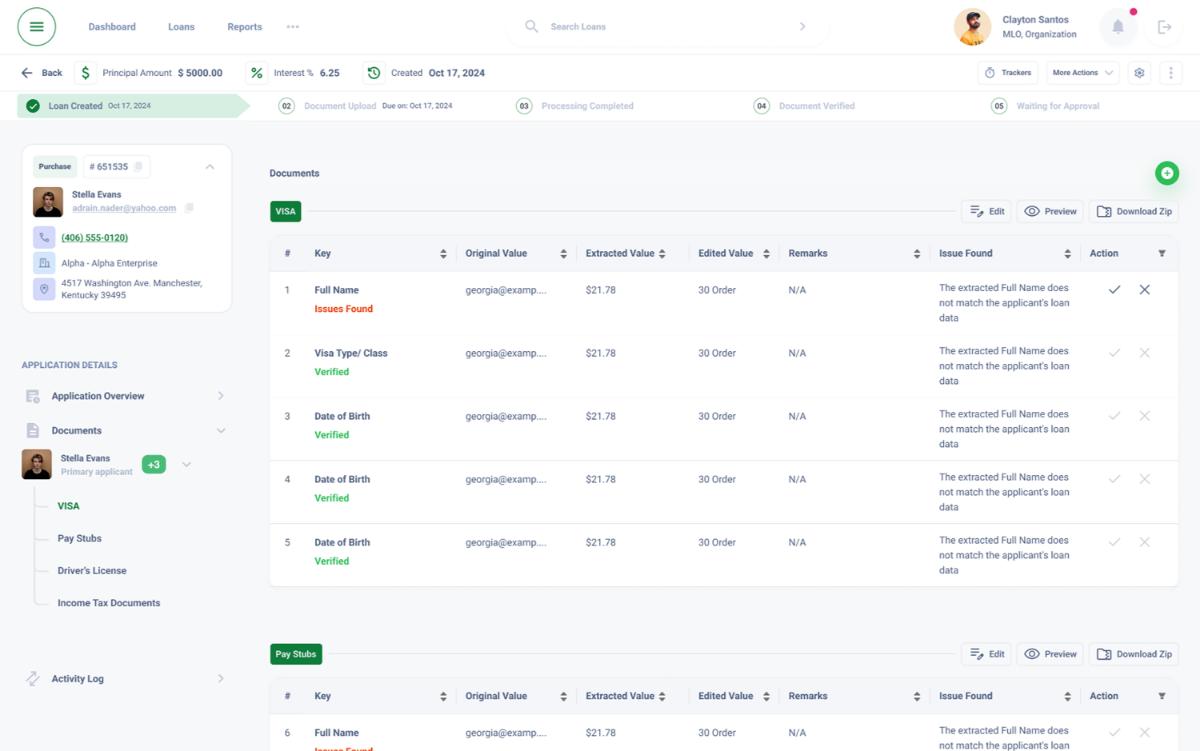This screenshot has height=751, width=1200.
Task: Click the settings gear in the loan toolbar
Action: pos(1138,72)
